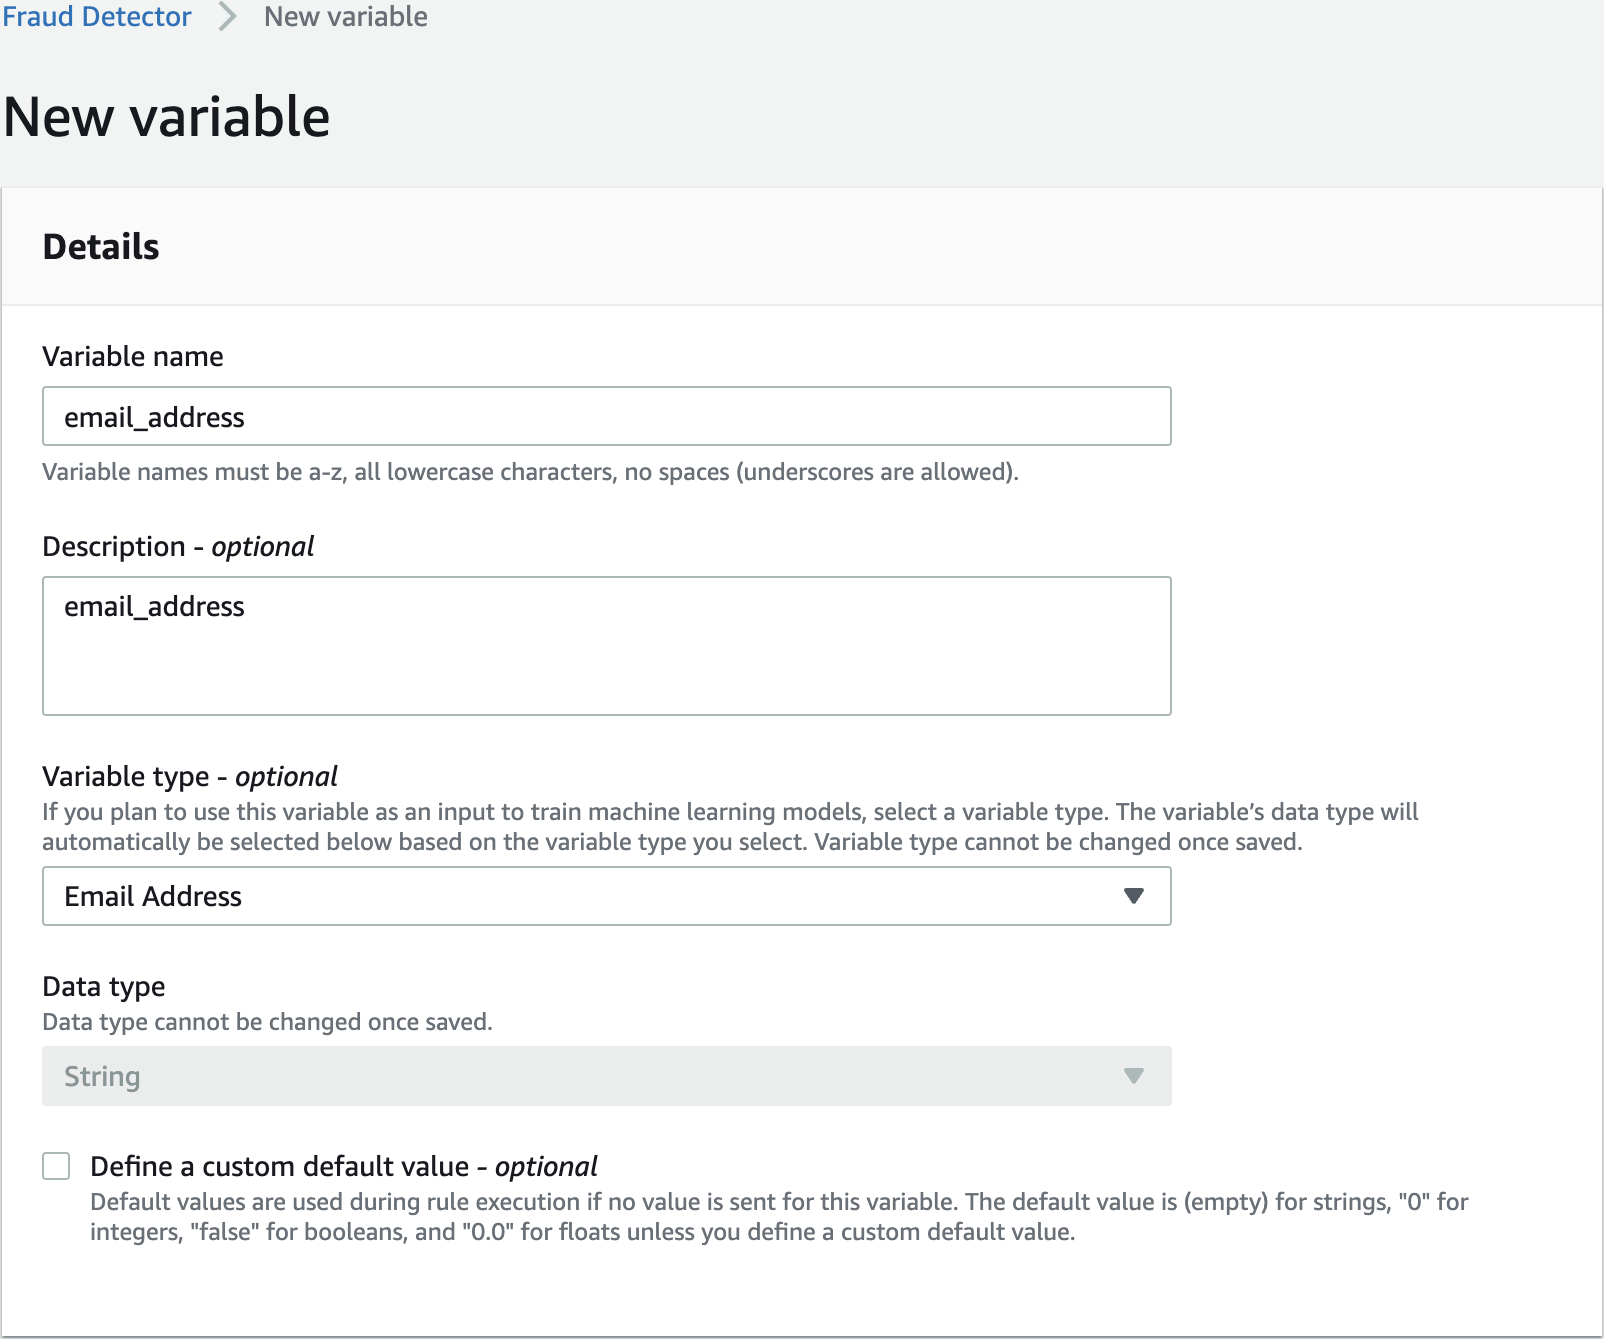Select the New variable breadcrumb item
Screen dimensions: 1604x1339
point(345,17)
